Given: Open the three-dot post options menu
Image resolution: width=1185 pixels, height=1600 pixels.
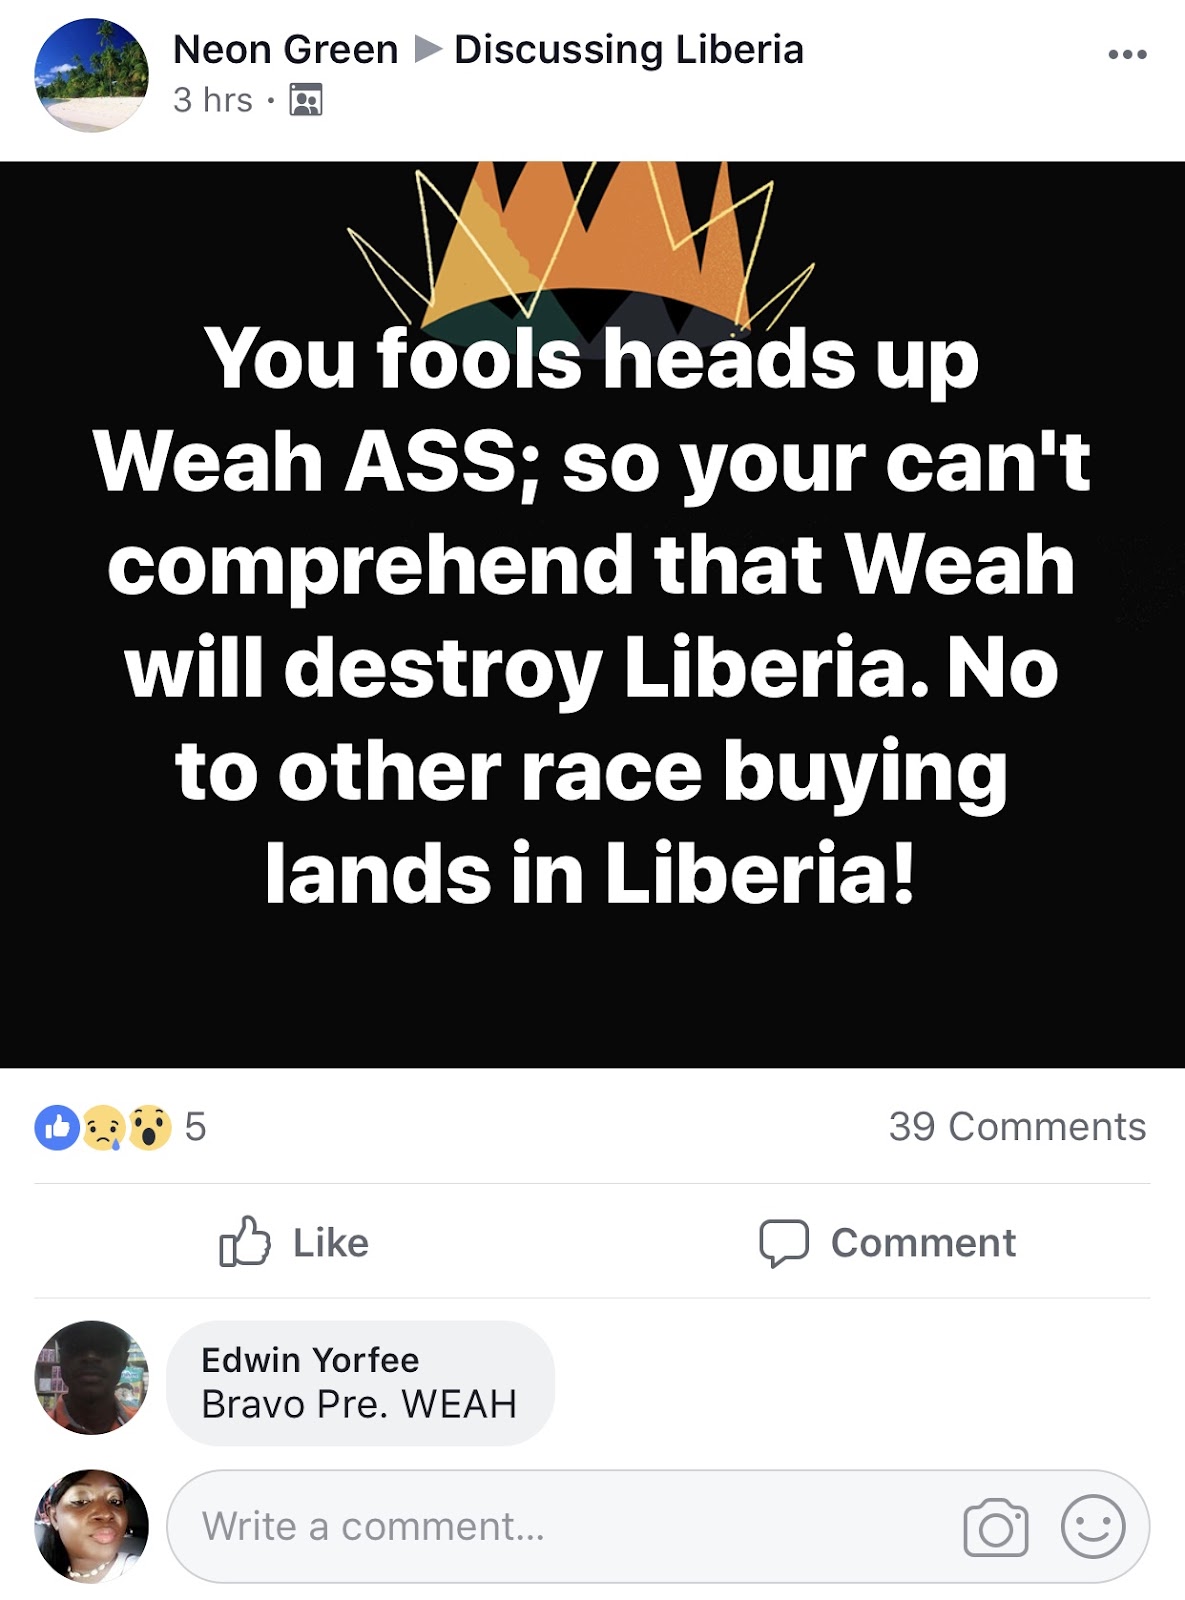Looking at the screenshot, I should point(1127,54).
